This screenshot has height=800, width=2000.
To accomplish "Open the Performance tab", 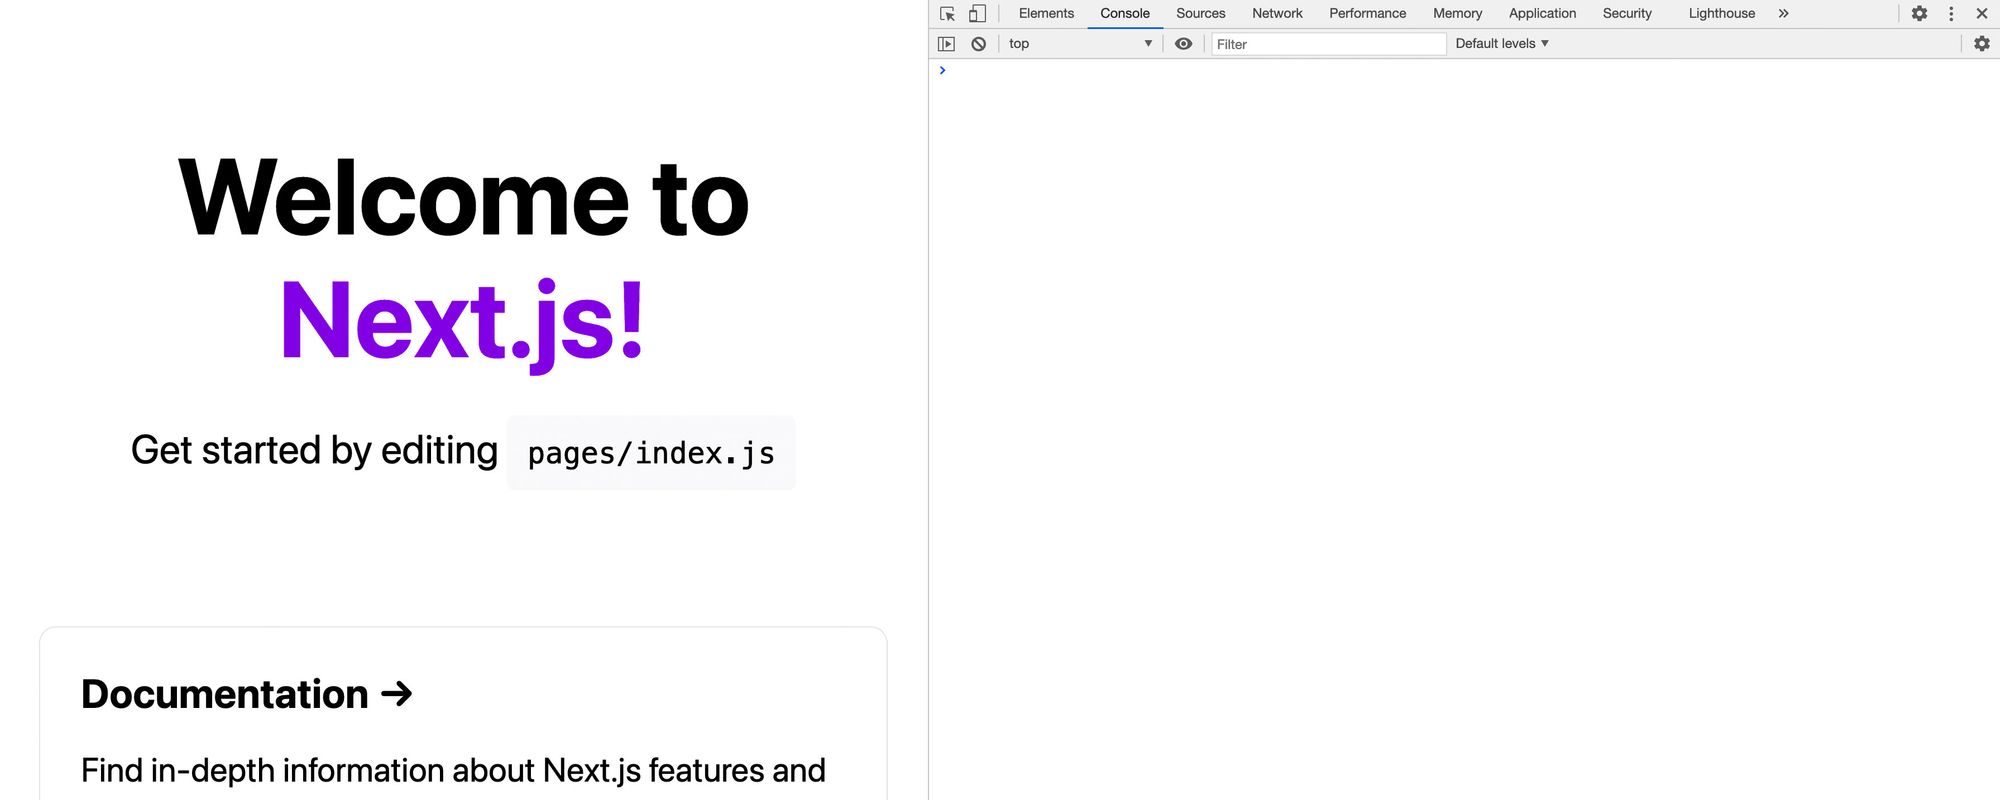I will coord(1367,14).
